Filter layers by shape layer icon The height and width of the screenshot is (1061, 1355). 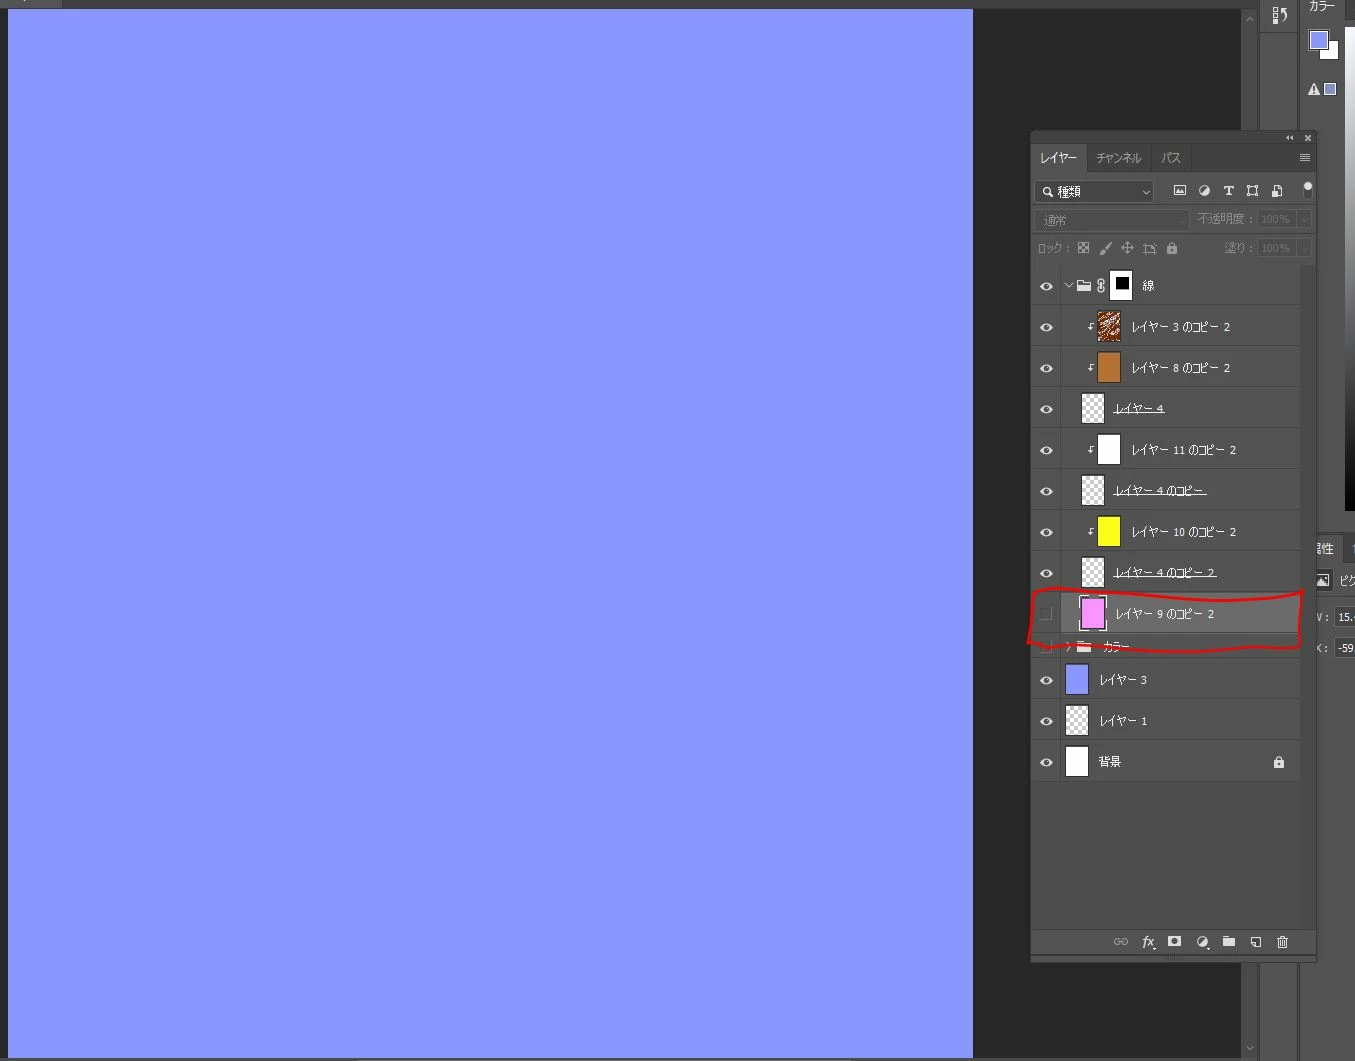[1252, 190]
